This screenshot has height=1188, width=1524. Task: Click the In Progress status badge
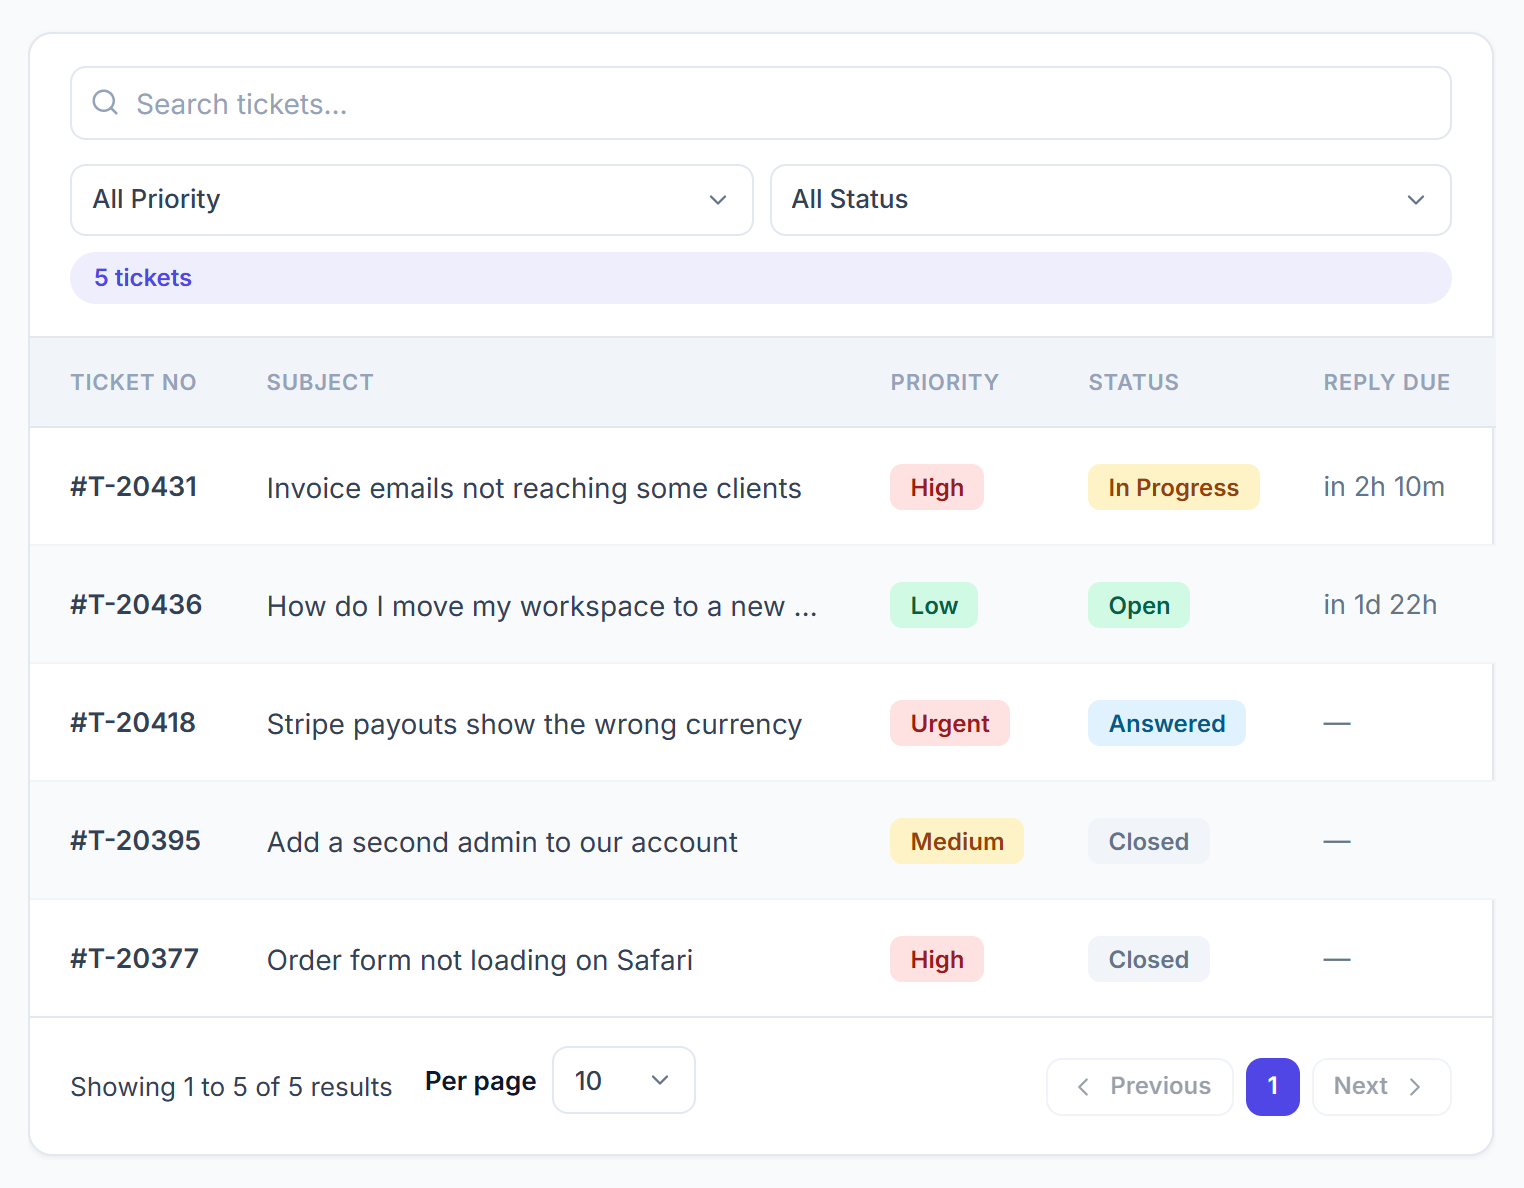(1174, 487)
